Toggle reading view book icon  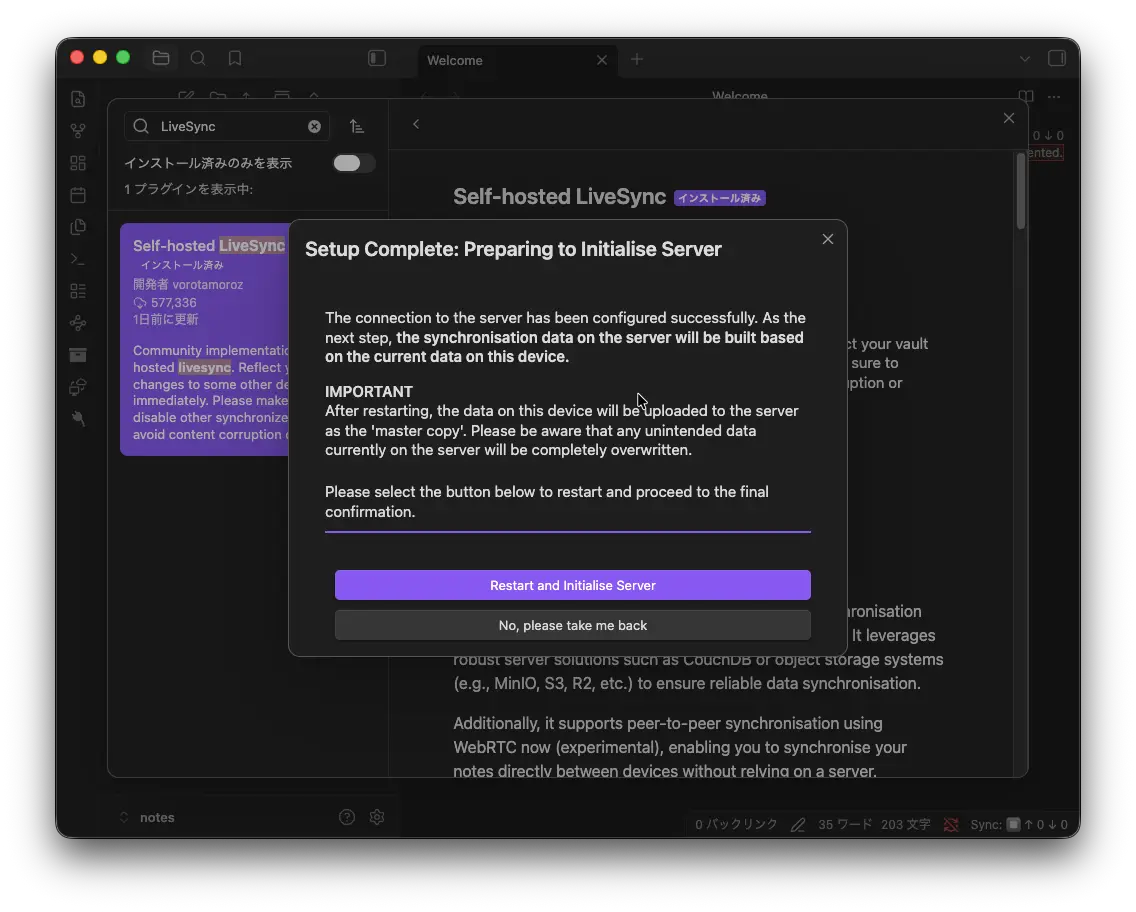1026,96
